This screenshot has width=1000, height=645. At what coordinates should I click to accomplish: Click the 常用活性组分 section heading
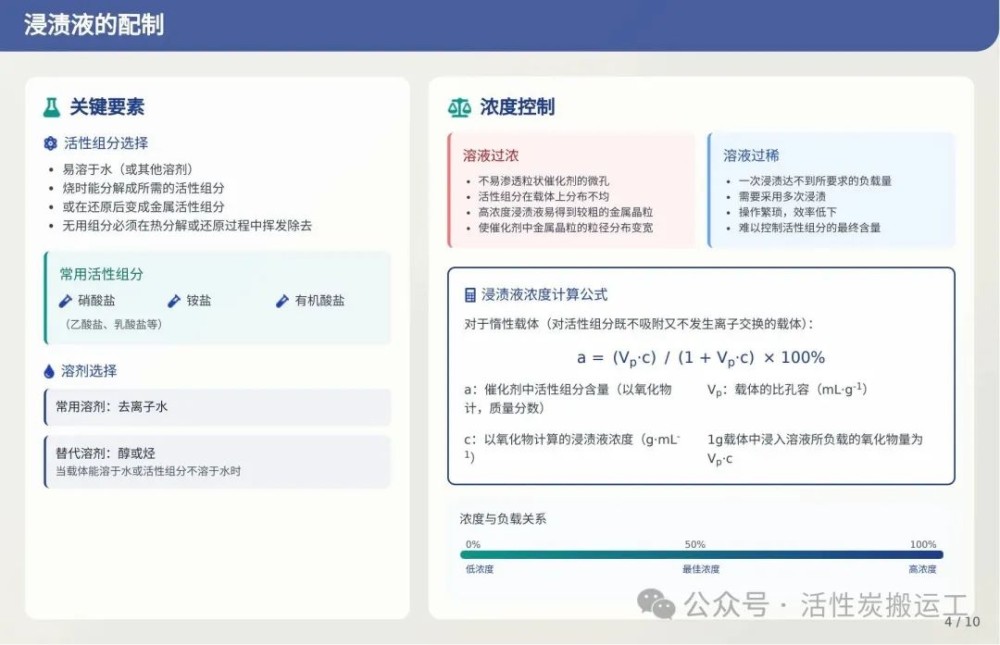[x=101, y=274]
